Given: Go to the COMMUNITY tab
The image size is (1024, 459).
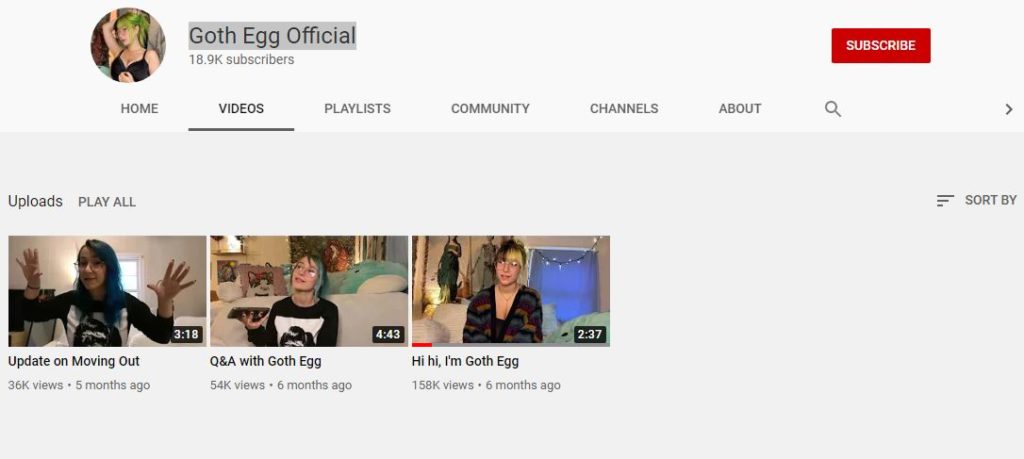Looking at the screenshot, I should pos(490,109).
